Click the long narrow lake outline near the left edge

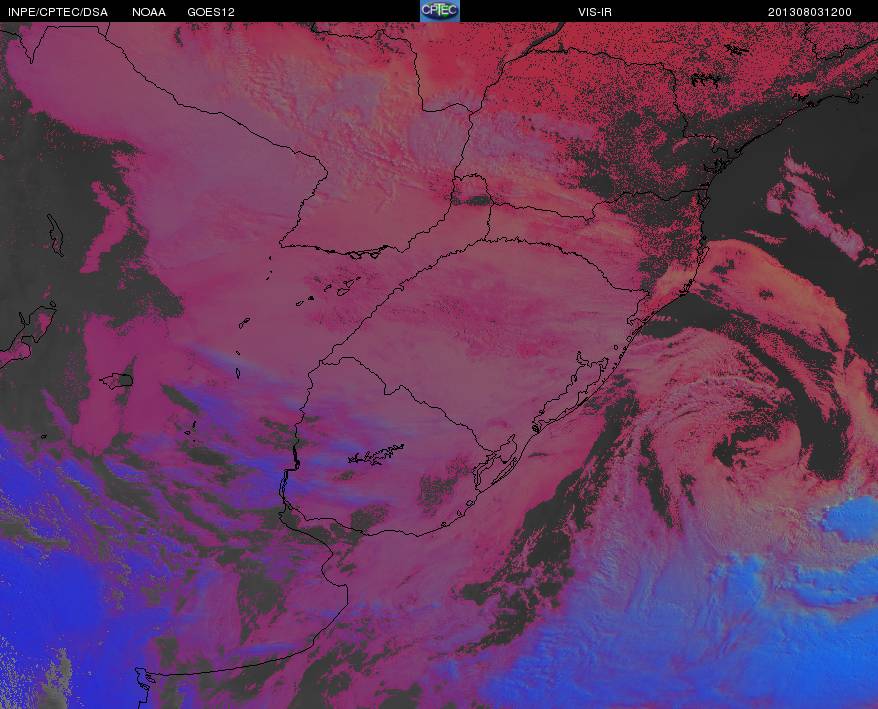coord(55,235)
